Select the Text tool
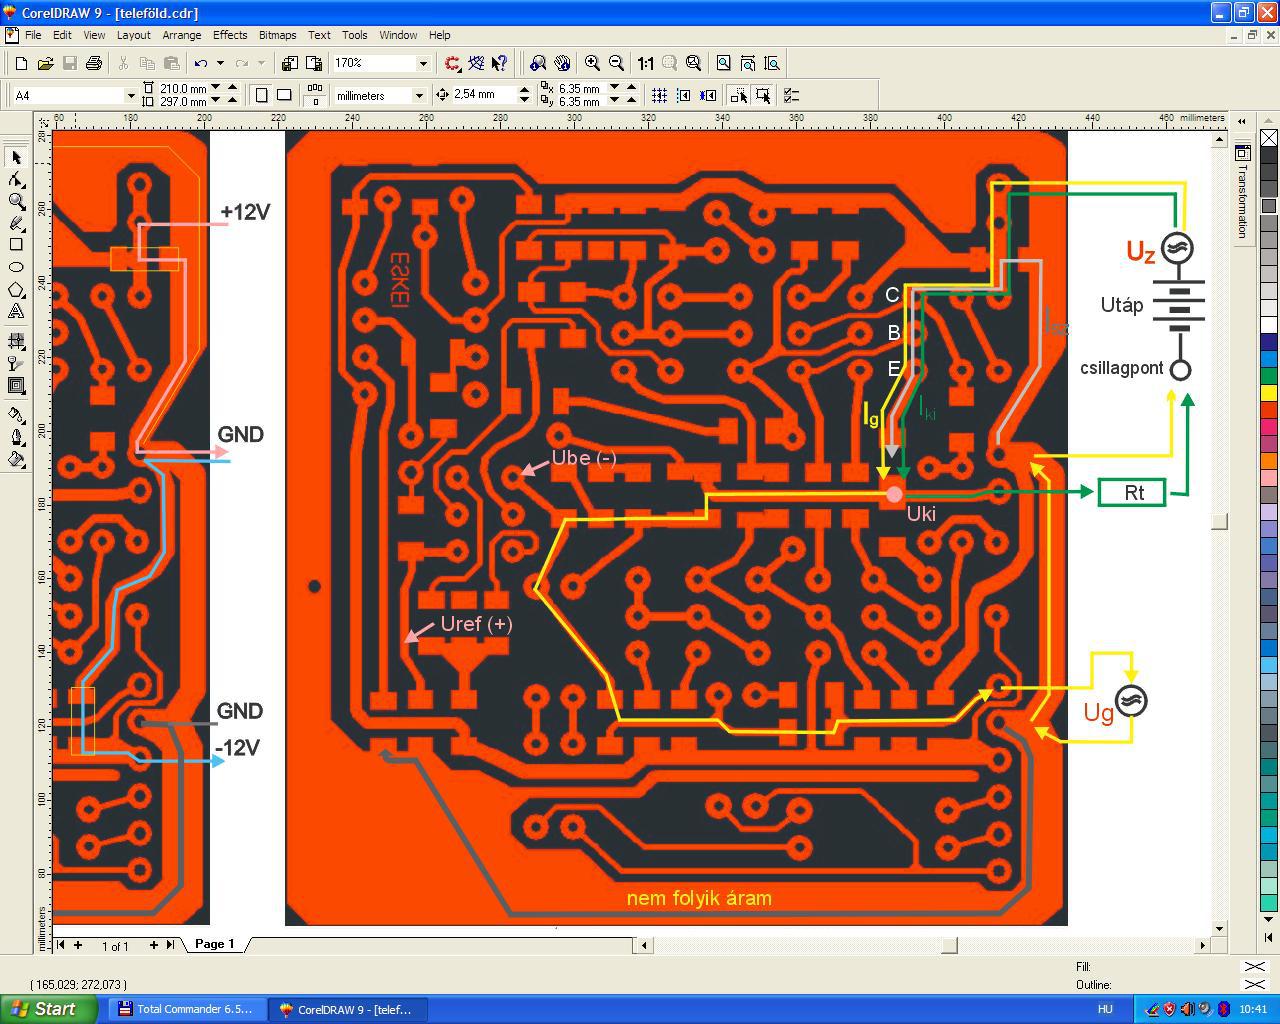The image size is (1280, 1024). 16,311
